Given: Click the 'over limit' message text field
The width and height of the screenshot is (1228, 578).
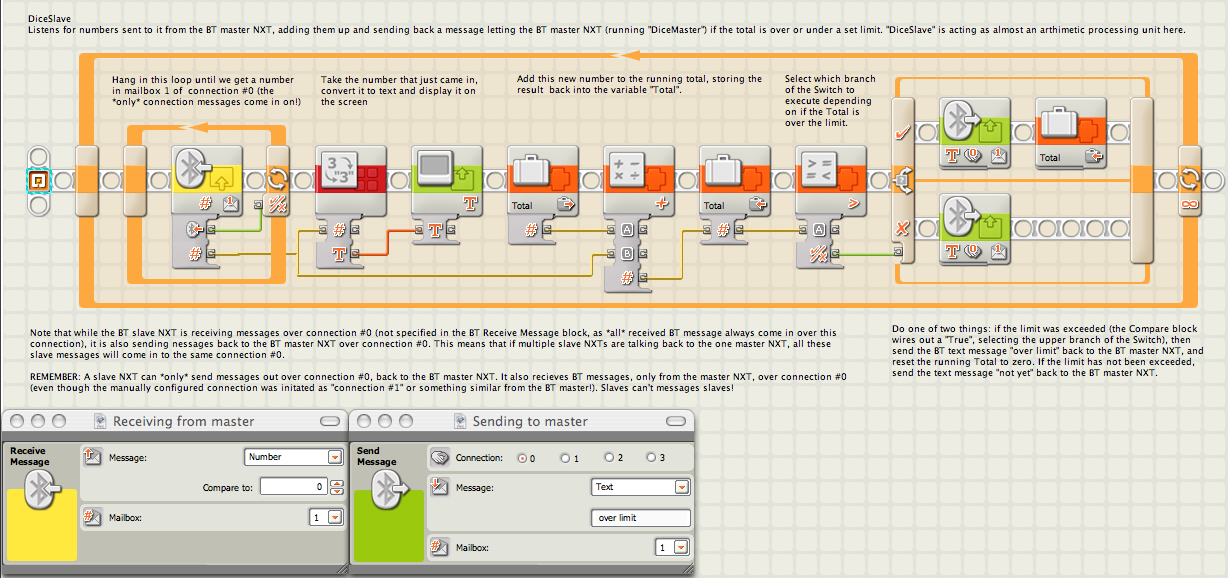Looking at the screenshot, I should (x=641, y=518).
